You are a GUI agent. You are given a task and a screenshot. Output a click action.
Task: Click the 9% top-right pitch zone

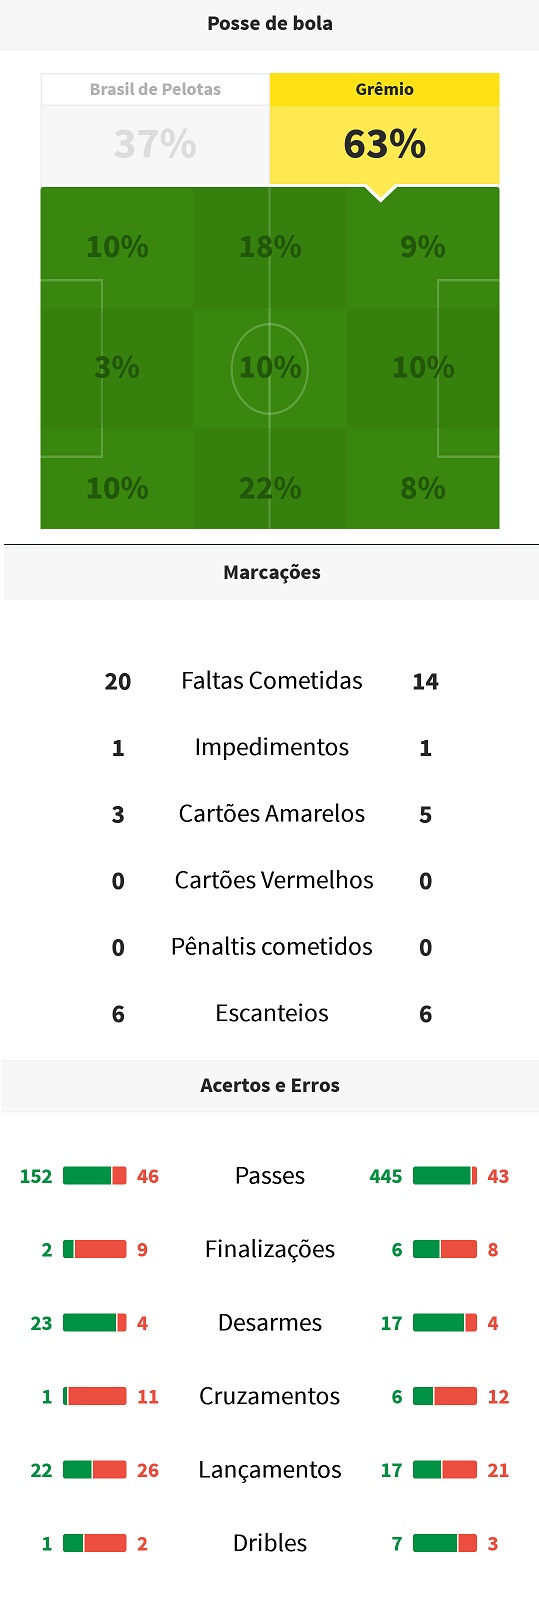click(423, 247)
